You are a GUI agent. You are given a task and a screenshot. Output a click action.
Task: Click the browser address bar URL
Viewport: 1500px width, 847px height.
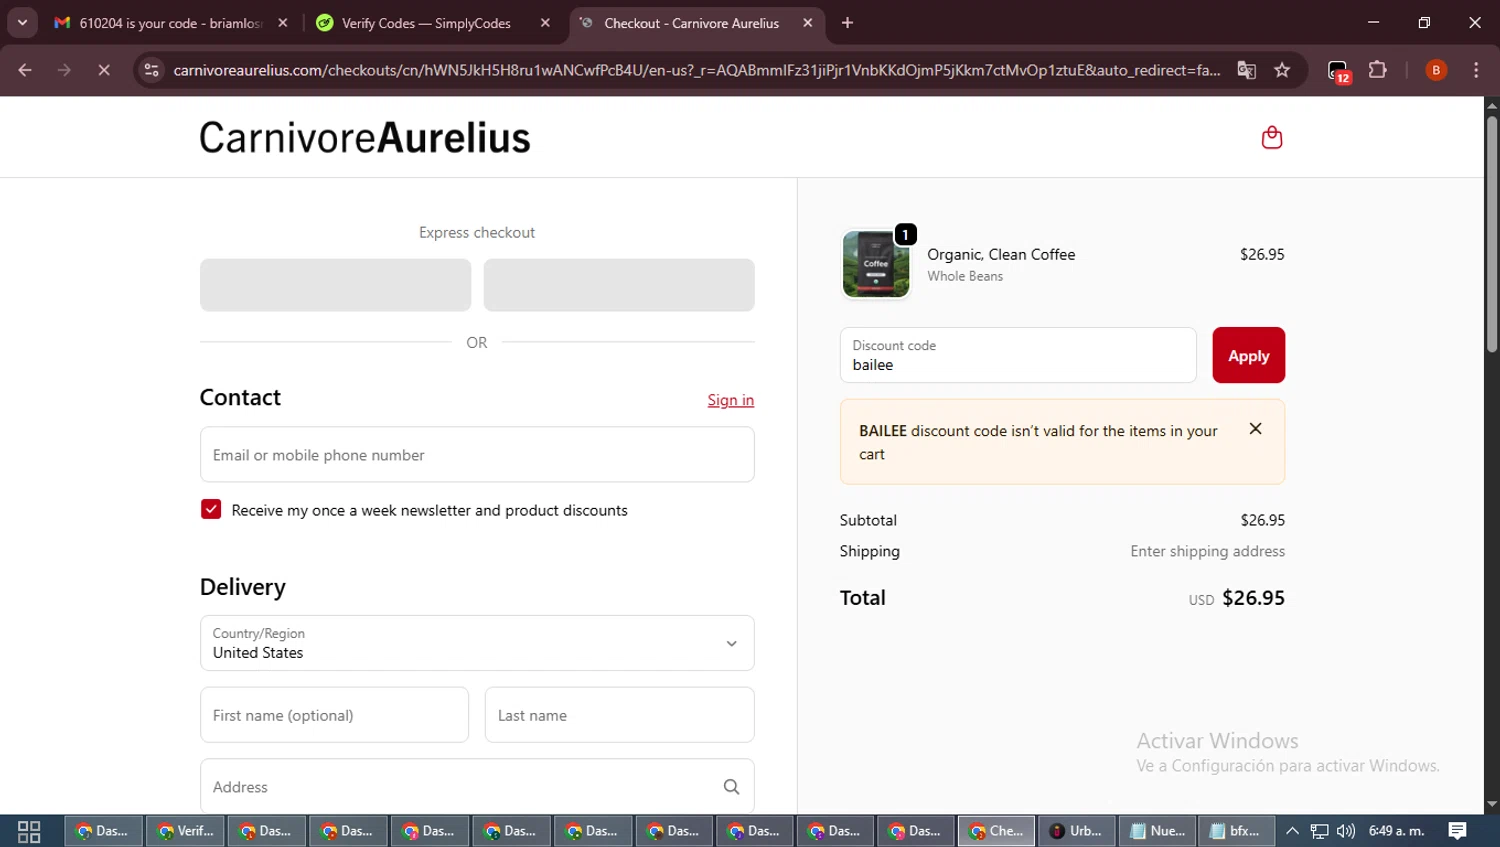tap(696, 70)
